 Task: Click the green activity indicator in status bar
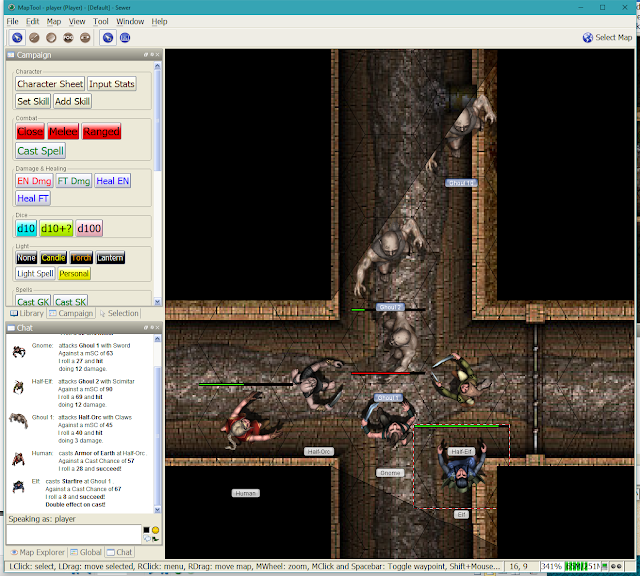(605, 566)
